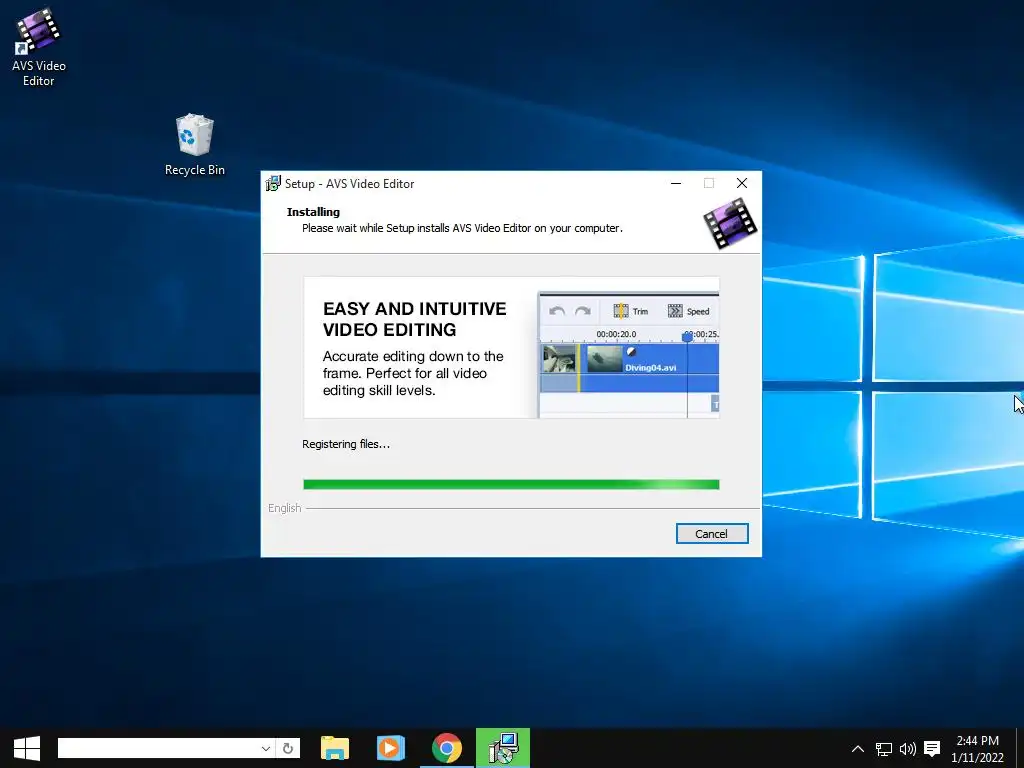1024x768 pixels.
Task: Open the network tray icon
Action: [884, 749]
